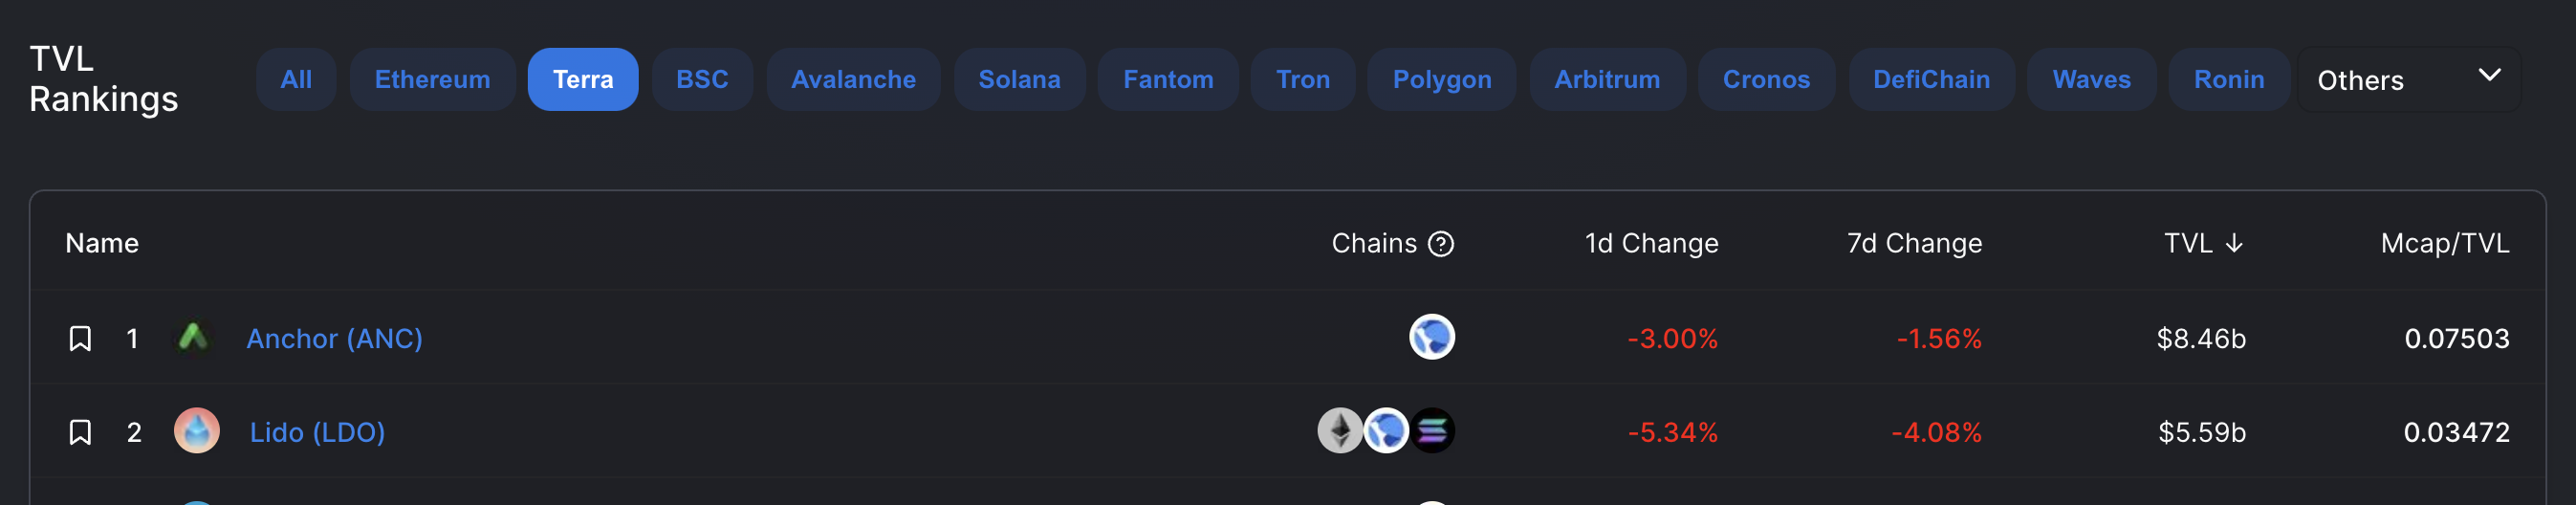Click the Terra chain icon in Anchor row
This screenshot has height=505, width=2576.
pyautogui.click(x=1432, y=337)
